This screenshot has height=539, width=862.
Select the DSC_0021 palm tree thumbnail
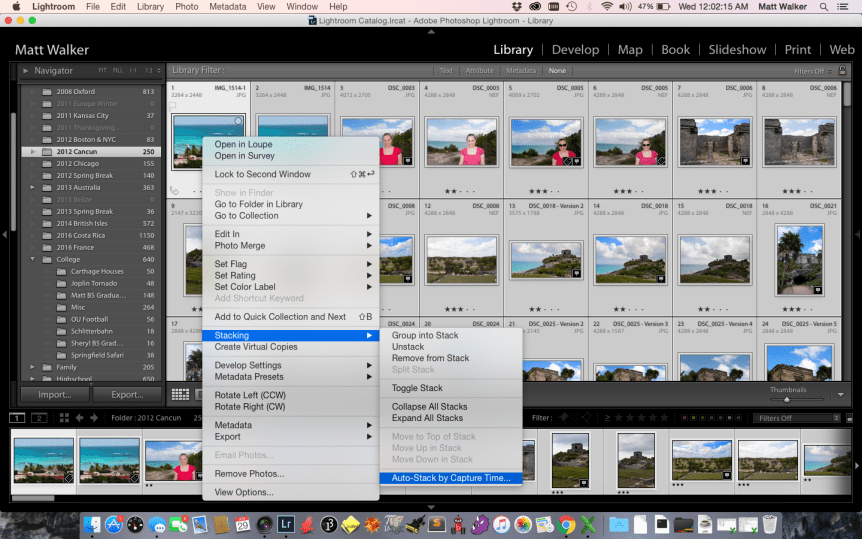(799, 260)
